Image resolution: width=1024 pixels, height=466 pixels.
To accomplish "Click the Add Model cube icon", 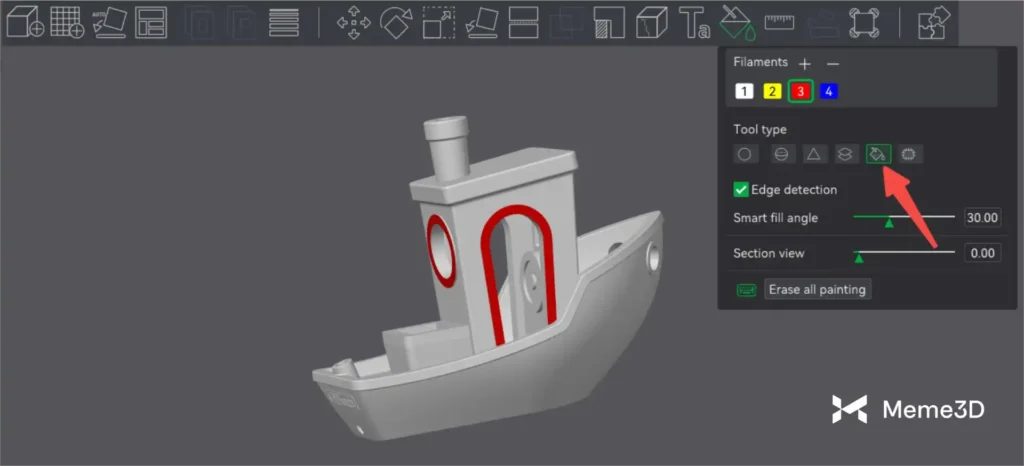I will click(x=24, y=22).
